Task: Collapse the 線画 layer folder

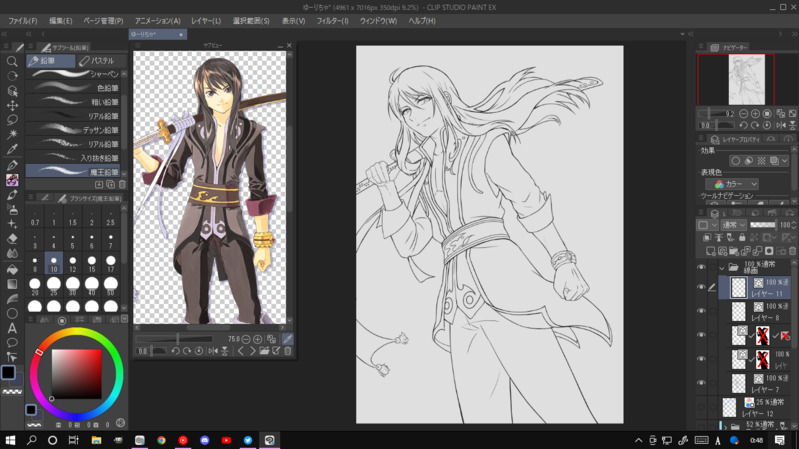Action: pyautogui.click(x=722, y=268)
